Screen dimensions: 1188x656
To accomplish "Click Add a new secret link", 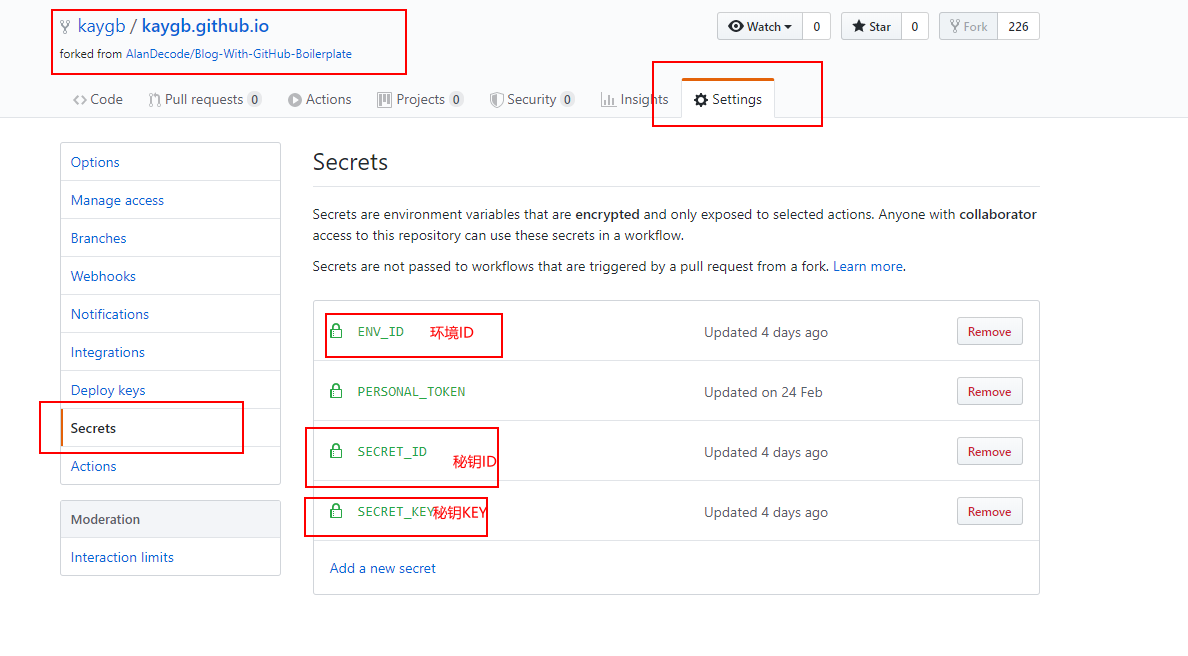I will pos(383,568).
